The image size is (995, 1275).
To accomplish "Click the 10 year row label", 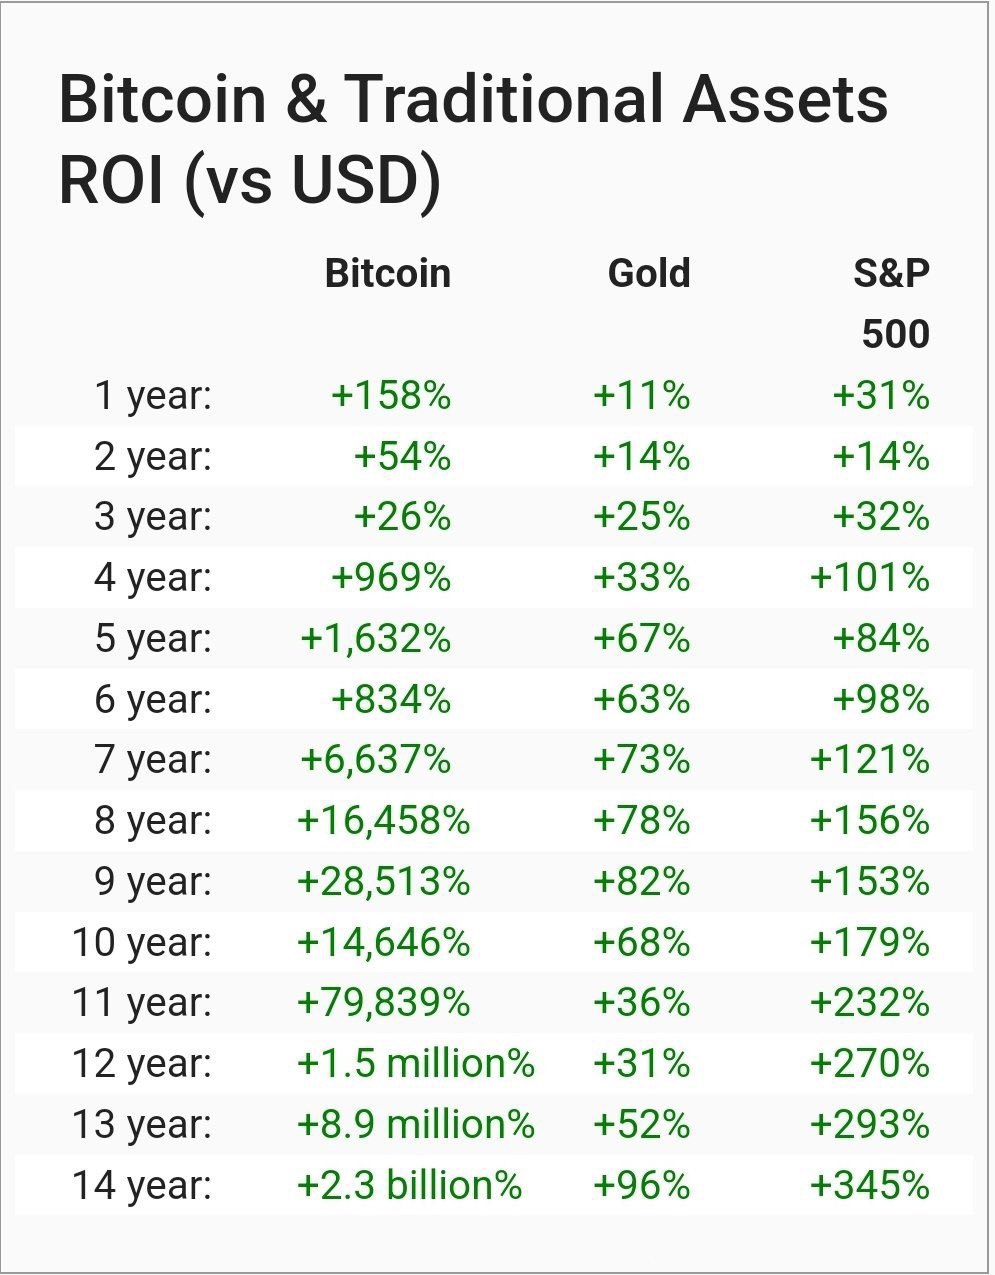I will pyautogui.click(x=142, y=943).
